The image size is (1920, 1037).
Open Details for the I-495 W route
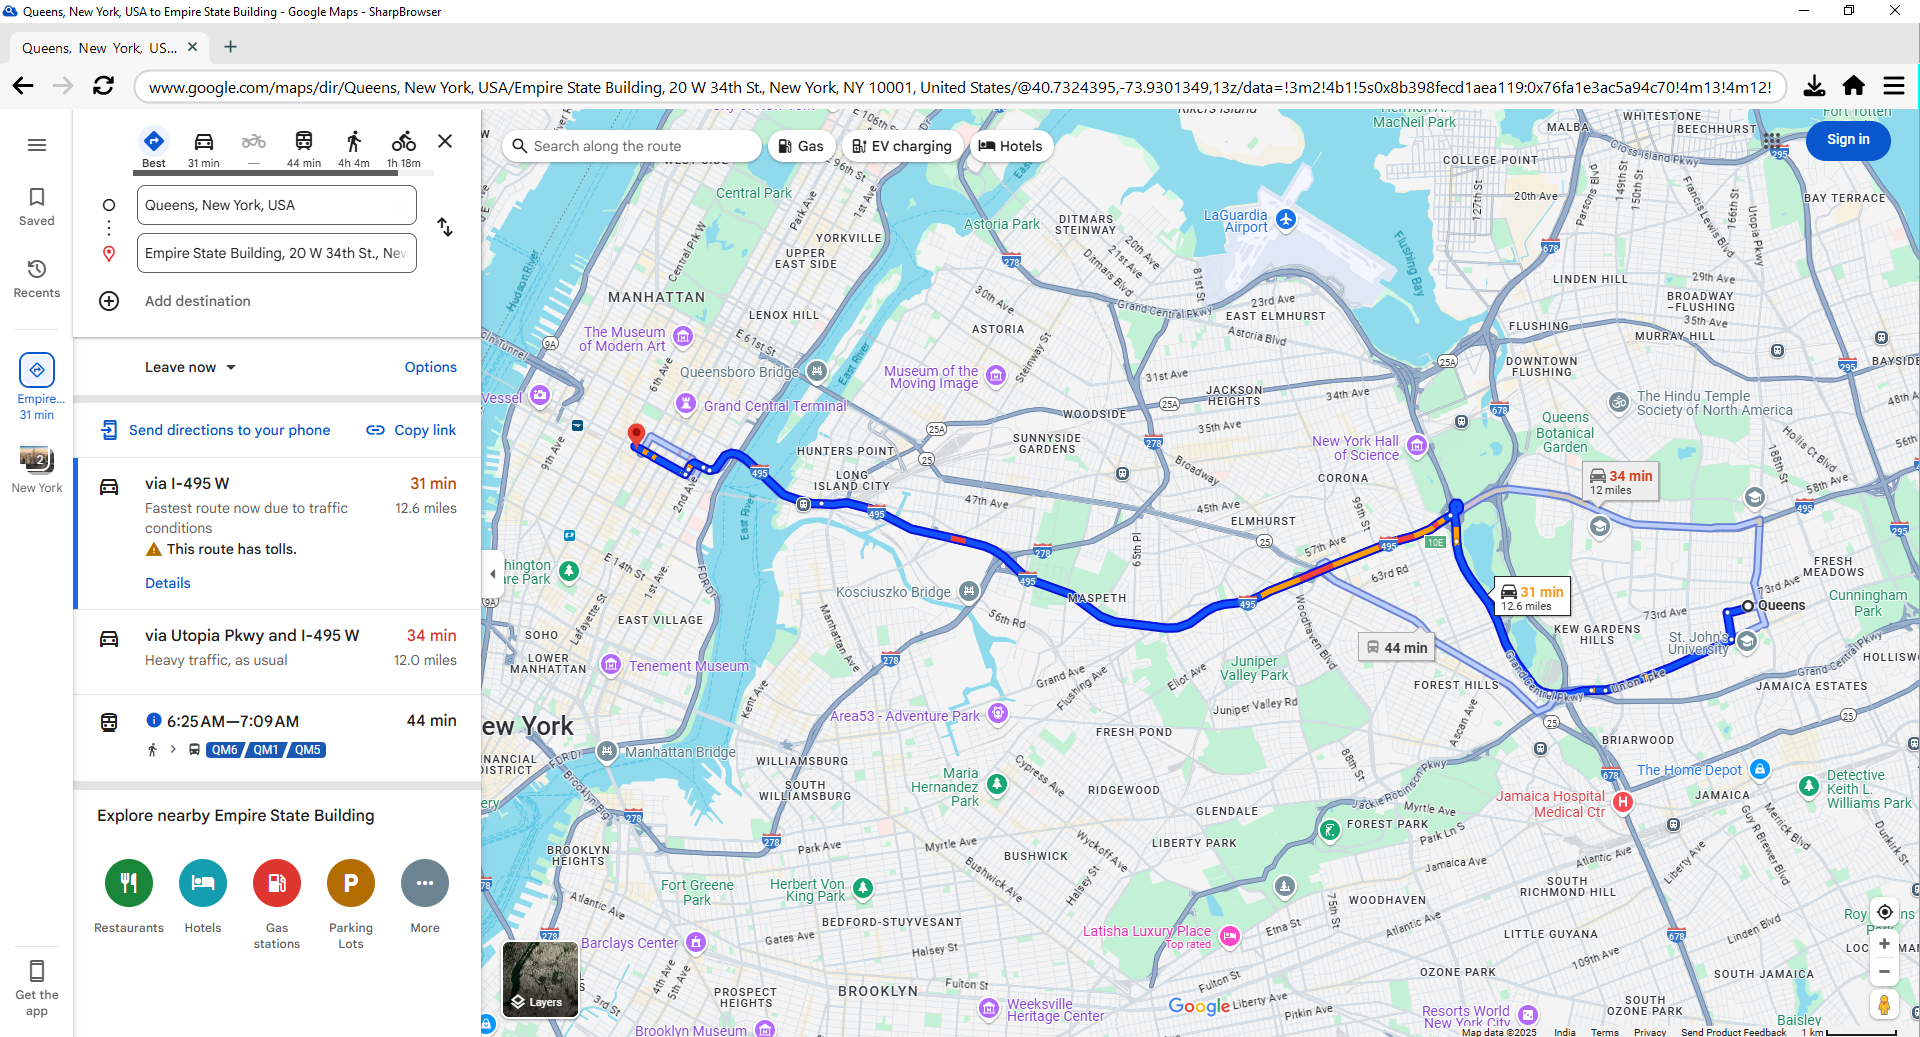tap(168, 583)
